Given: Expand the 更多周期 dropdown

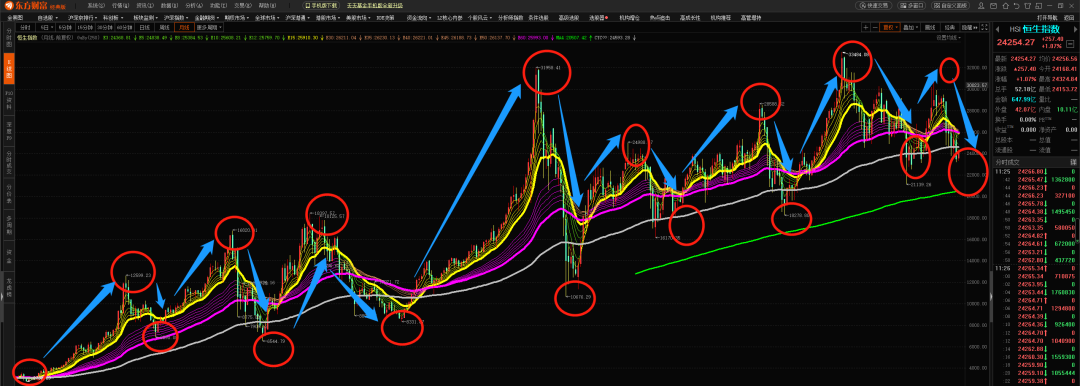Looking at the screenshot, I should point(209,28).
